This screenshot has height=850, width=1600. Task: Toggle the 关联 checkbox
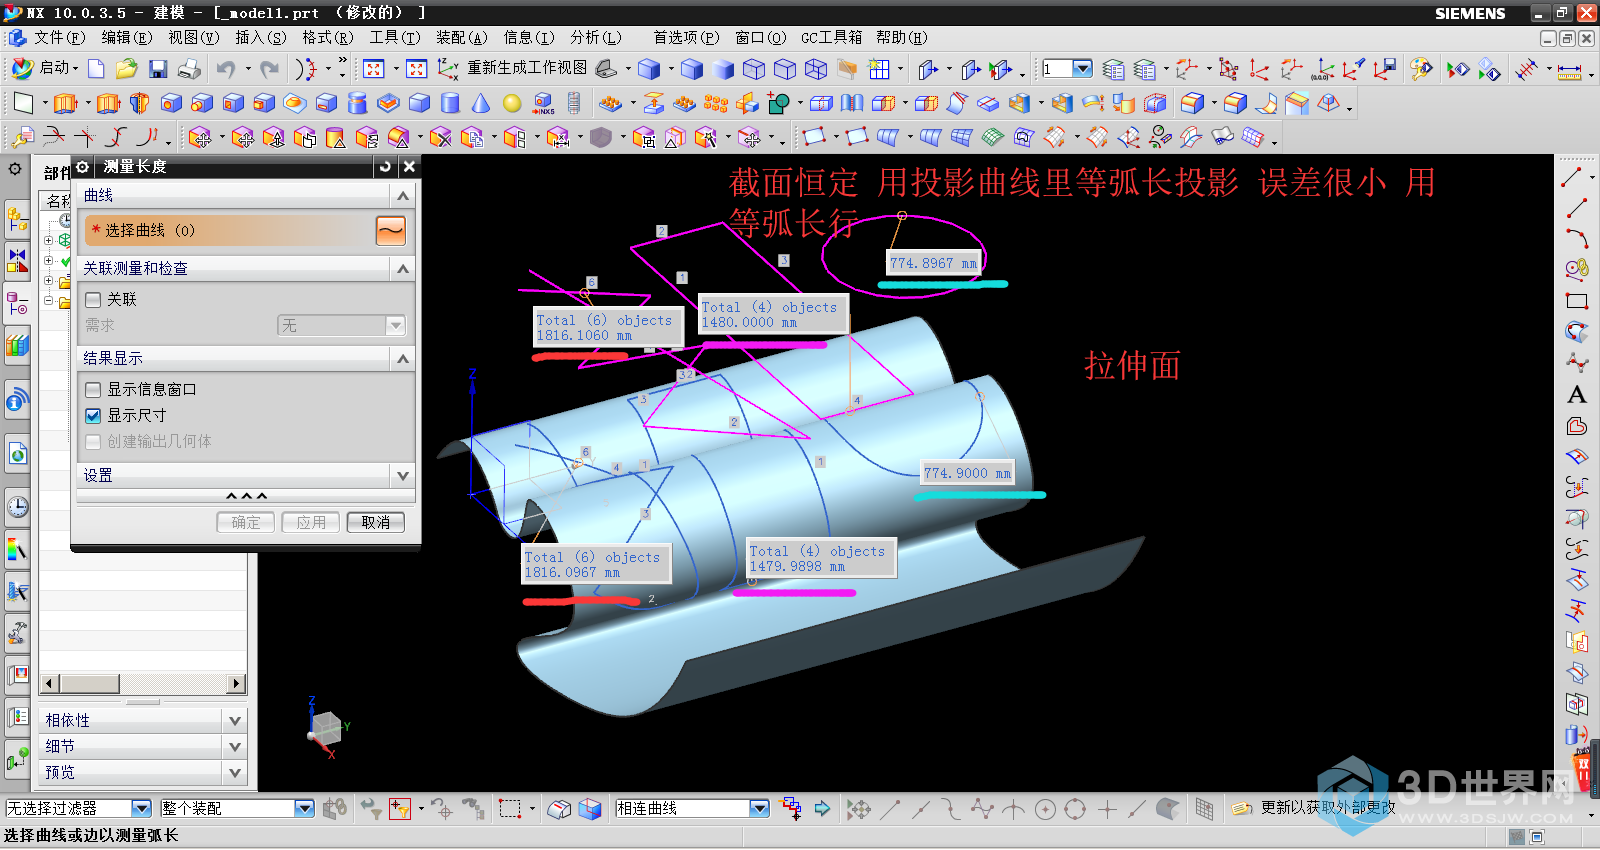pyautogui.click(x=94, y=299)
